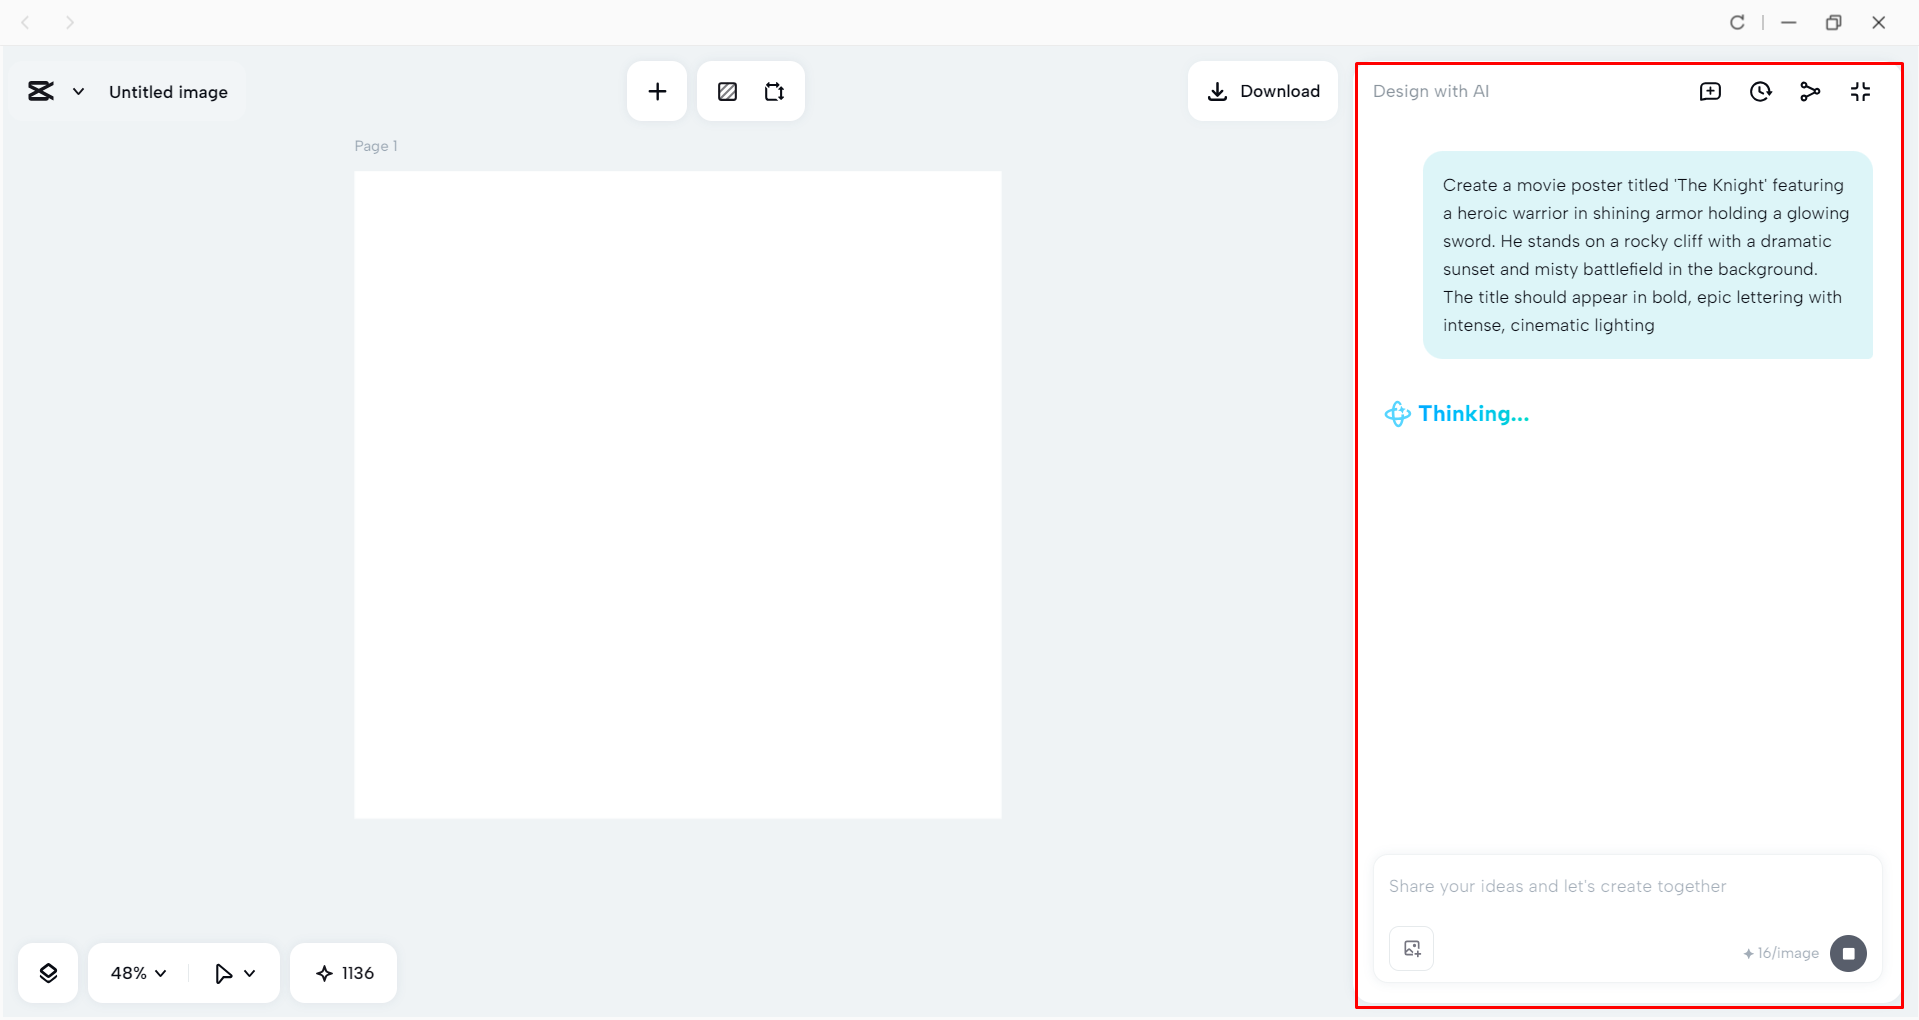Refresh the window with reload icon
This screenshot has height=1020, width=1919.
(1737, 22)
